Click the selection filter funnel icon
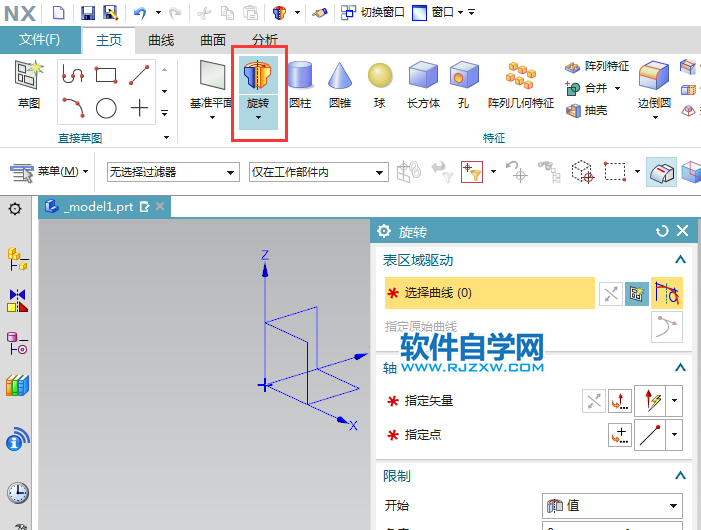This screenshot has width=701, height=530. click(472, 172)
